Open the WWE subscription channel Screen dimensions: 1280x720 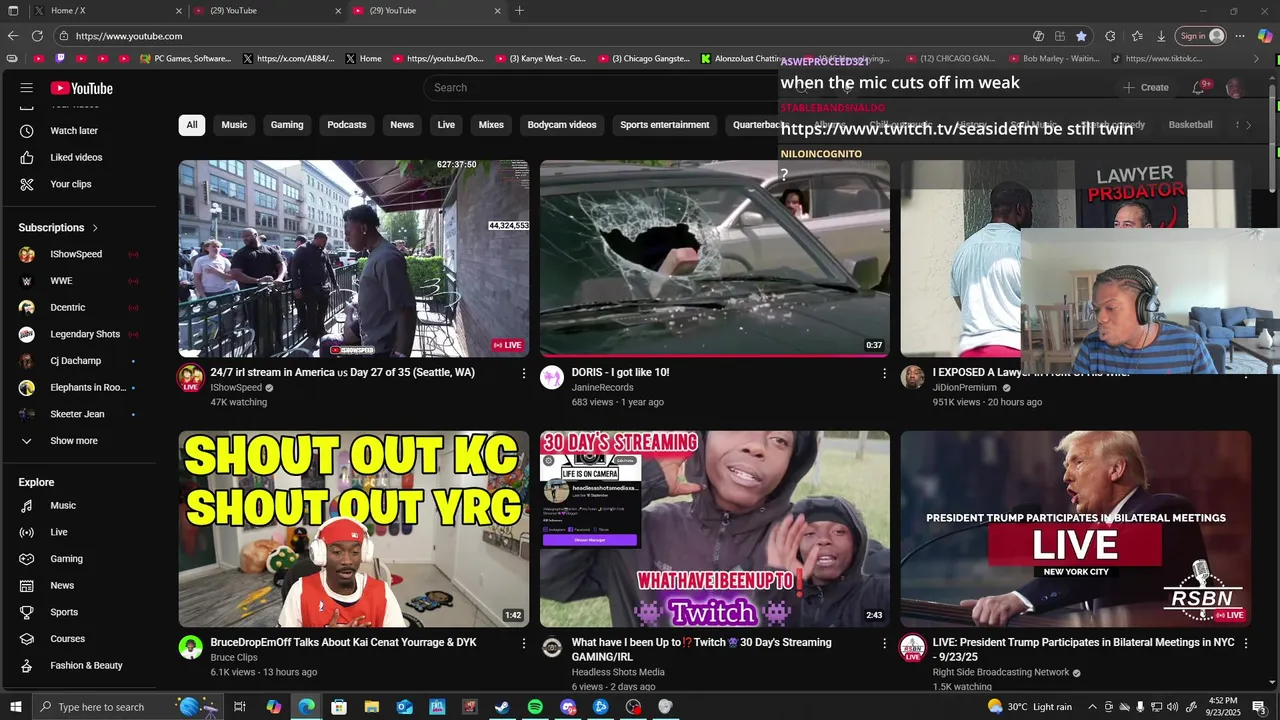point(61,281)
